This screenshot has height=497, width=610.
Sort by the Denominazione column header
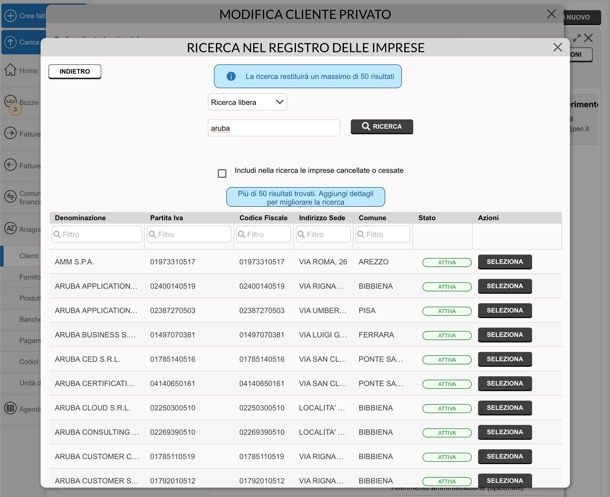click(80, 218)
